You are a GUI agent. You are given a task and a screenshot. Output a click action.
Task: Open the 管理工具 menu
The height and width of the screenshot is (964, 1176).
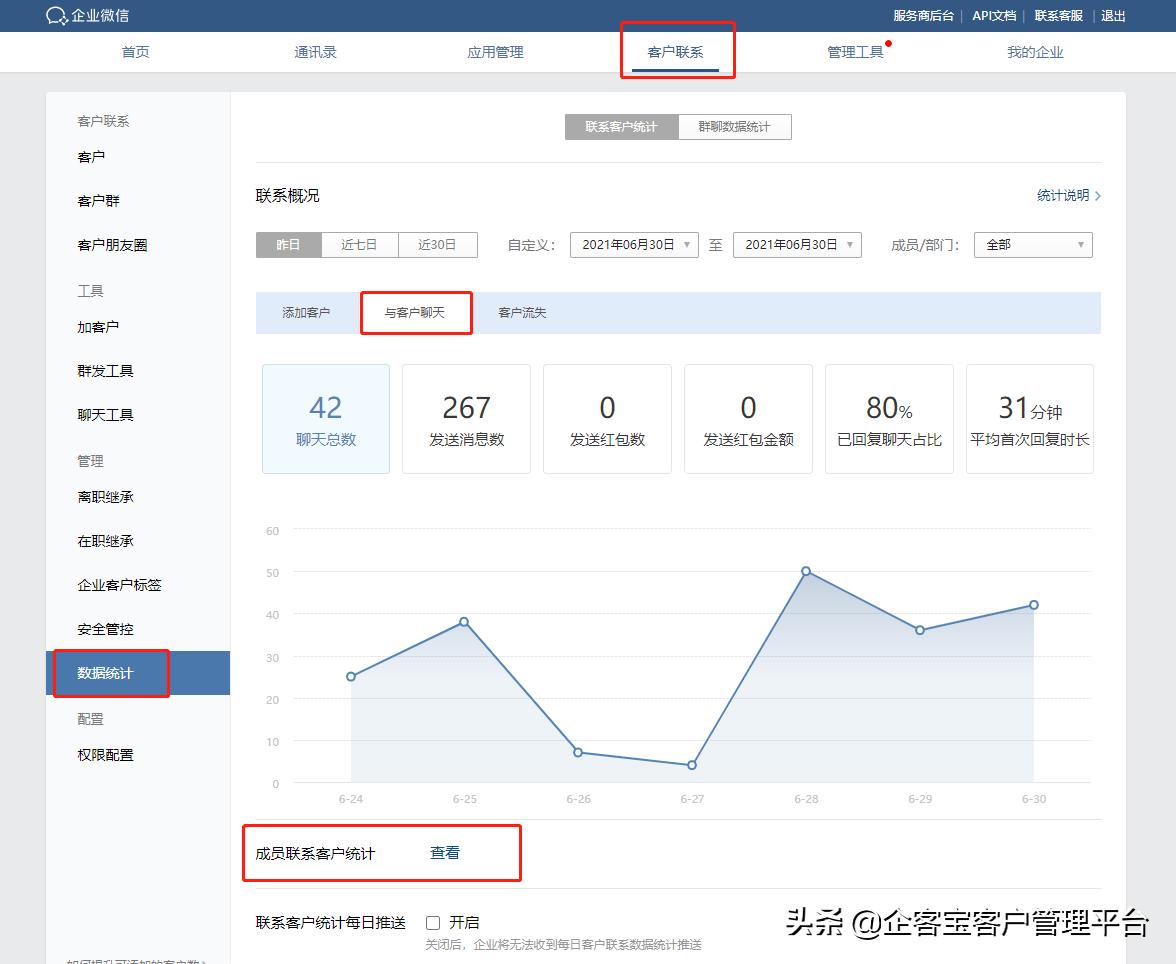pyautogui.click(x=856, y=51)
